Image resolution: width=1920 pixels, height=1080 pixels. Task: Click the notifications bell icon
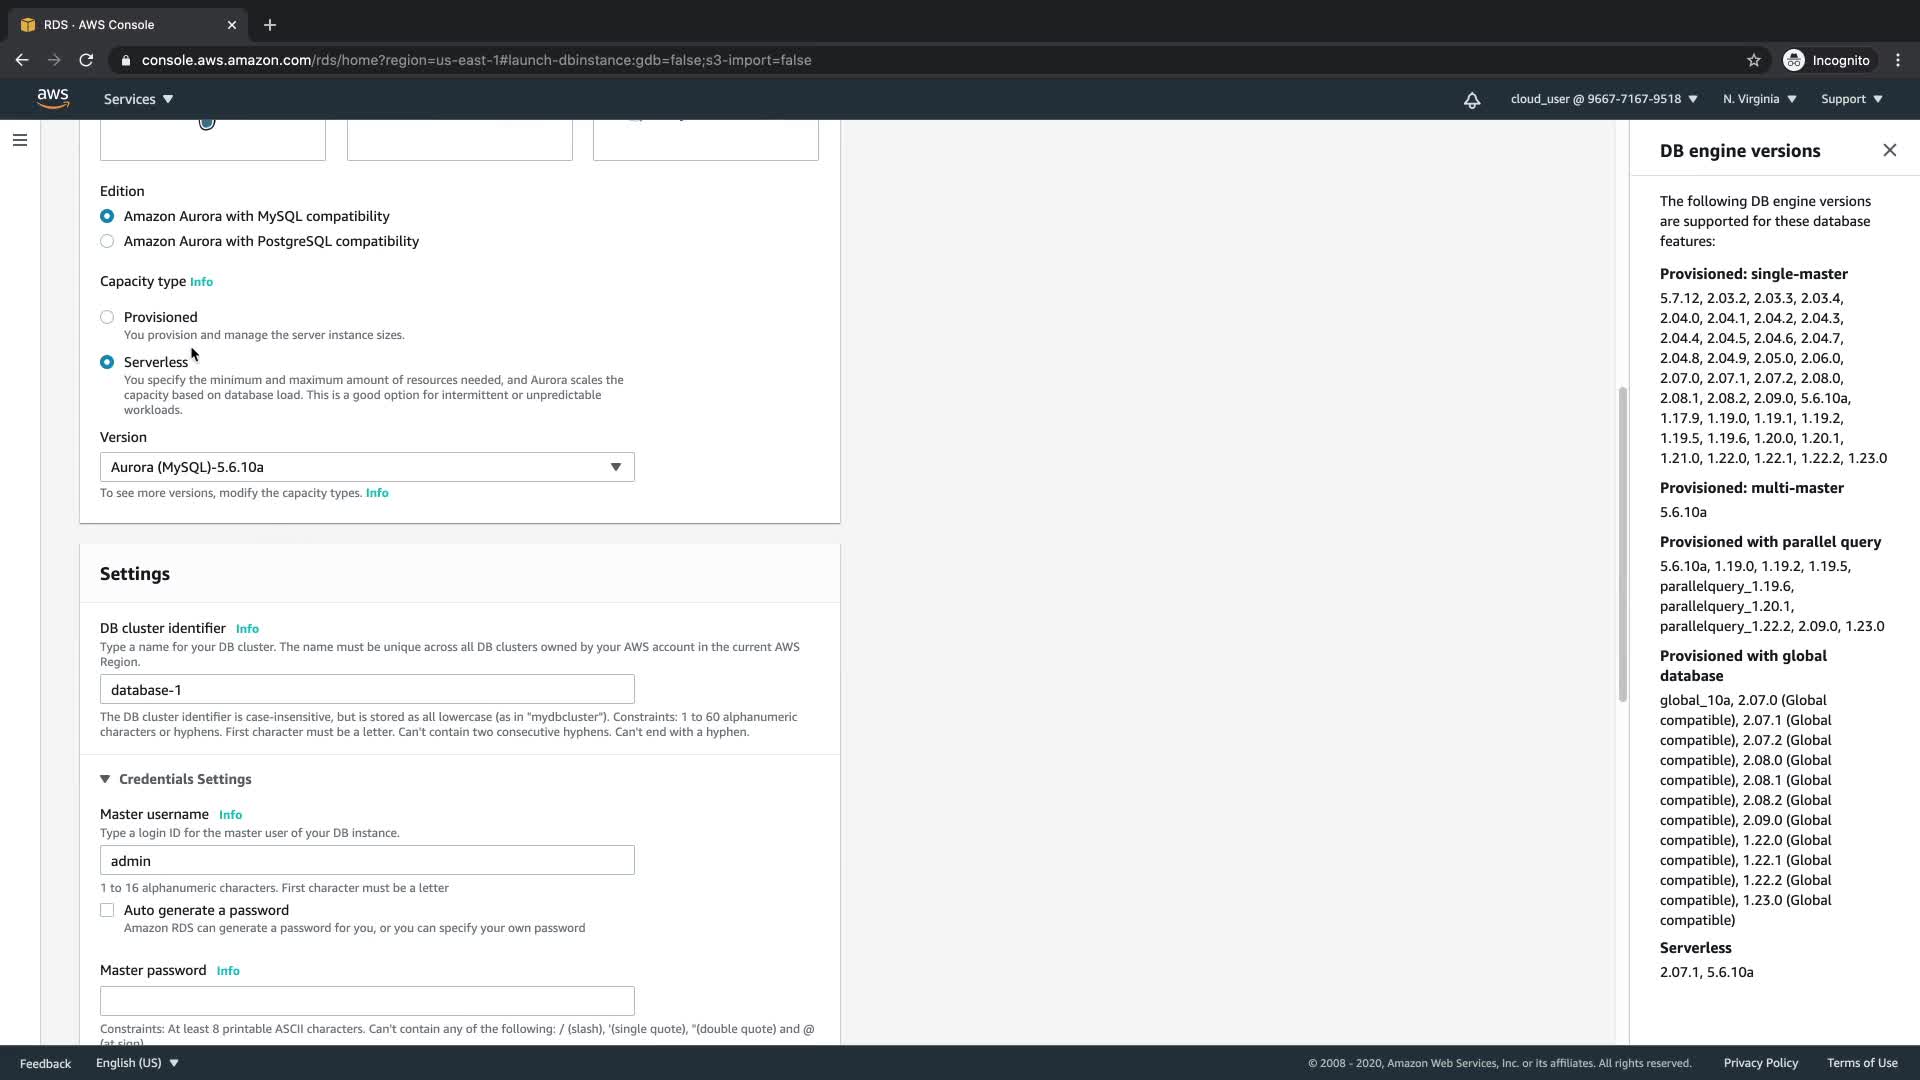[x=1472, y=100]
